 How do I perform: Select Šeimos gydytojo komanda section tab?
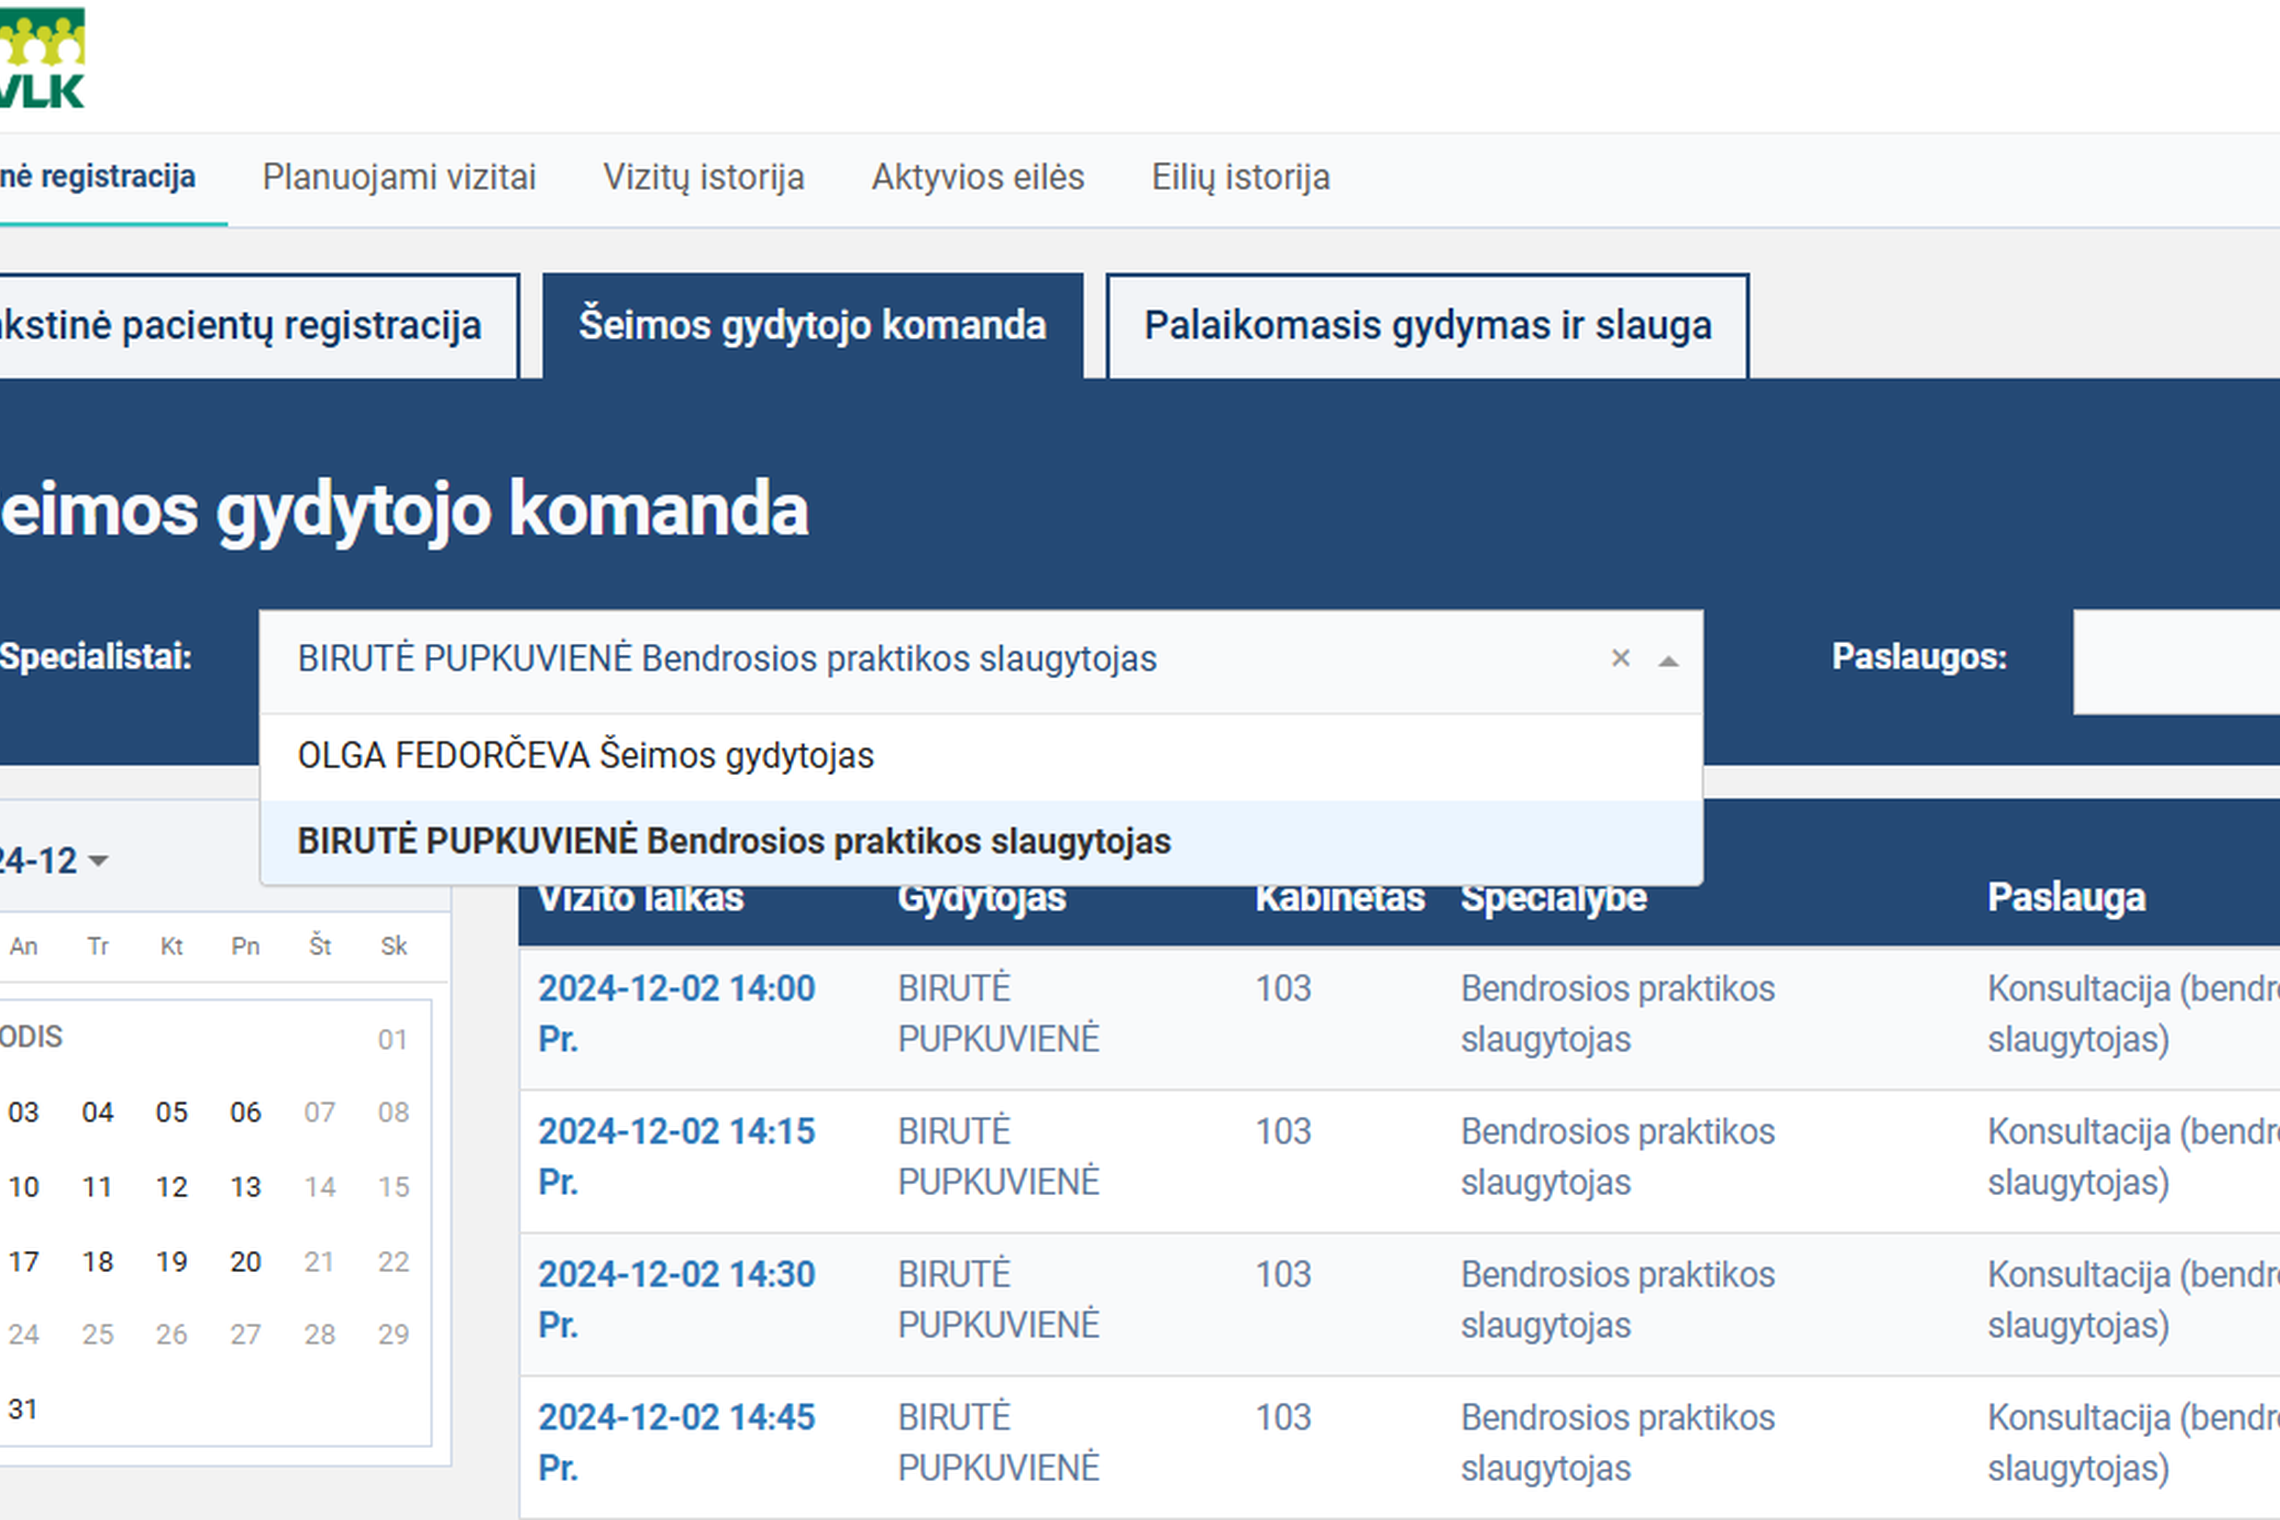[813, 326]
